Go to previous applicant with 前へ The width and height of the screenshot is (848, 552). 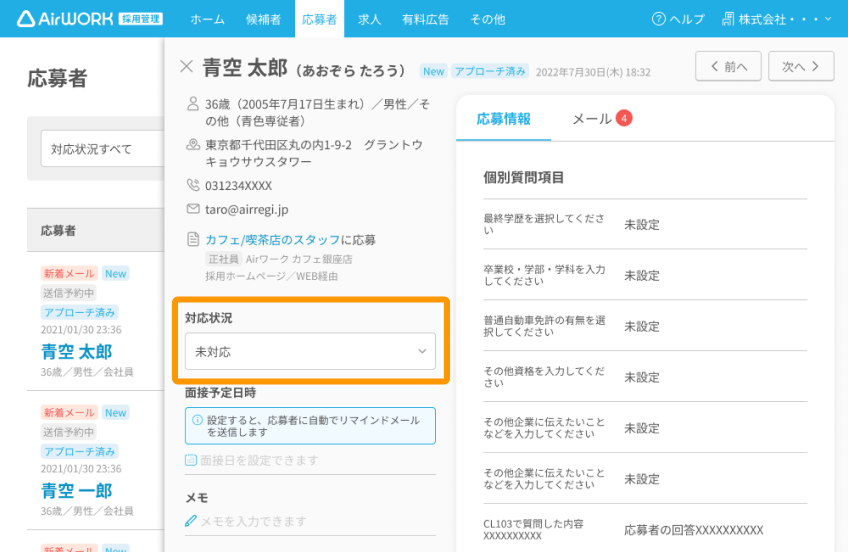(728, 66)
